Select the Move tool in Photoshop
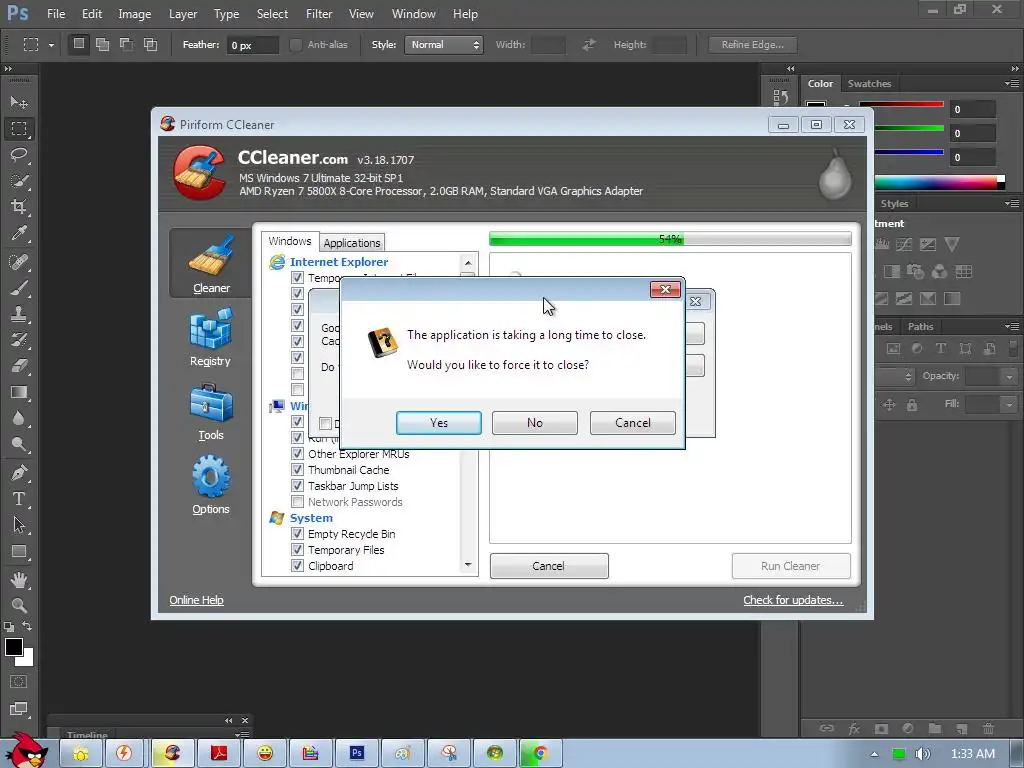1024x768 pixels. 19,103
